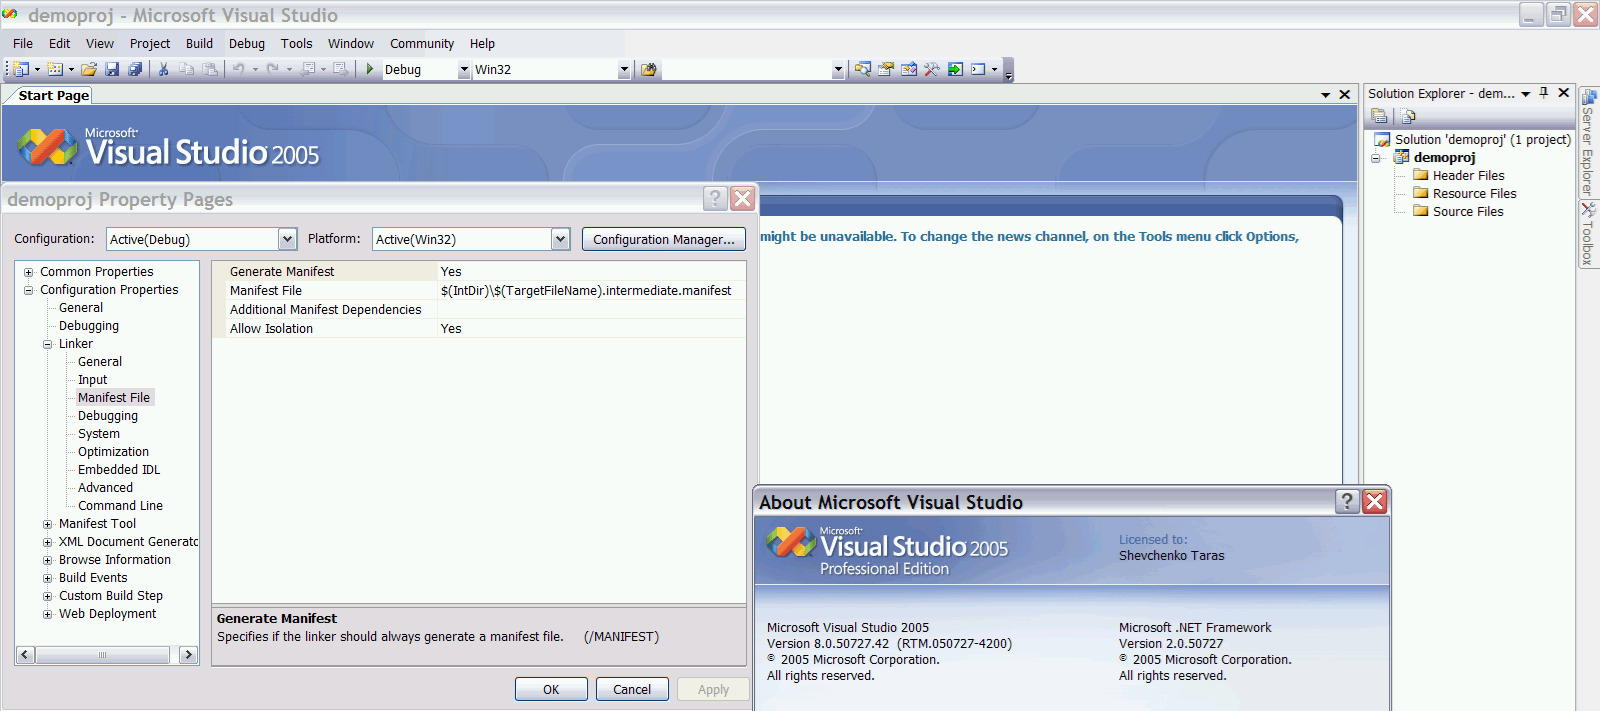Click the Cut scissors icon
Viewport: 1600px width, 711px height.
163,69
